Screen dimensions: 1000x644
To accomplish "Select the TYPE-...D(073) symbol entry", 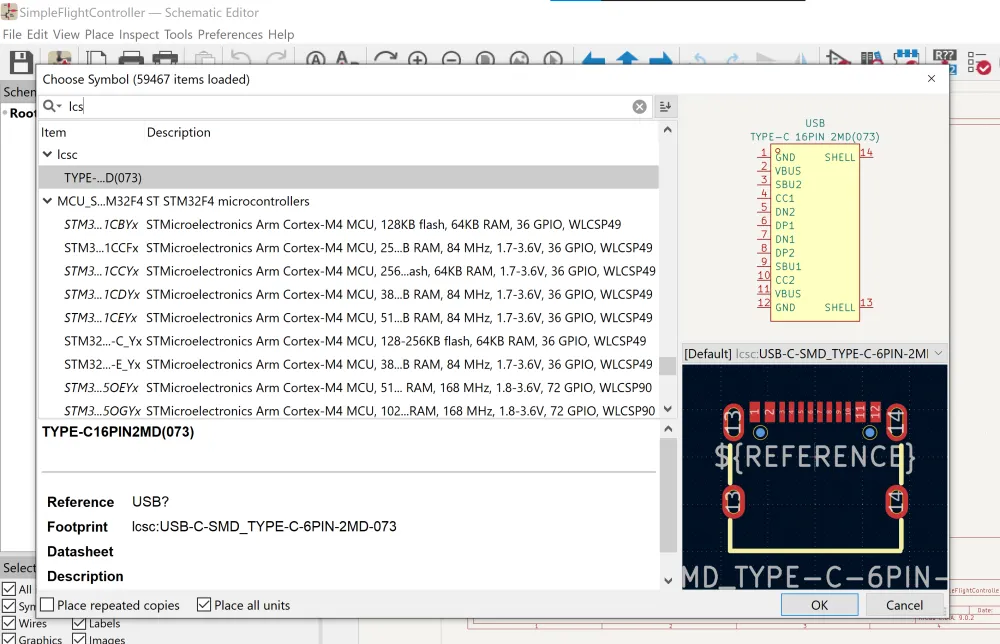I will click(x=103, y=178).
